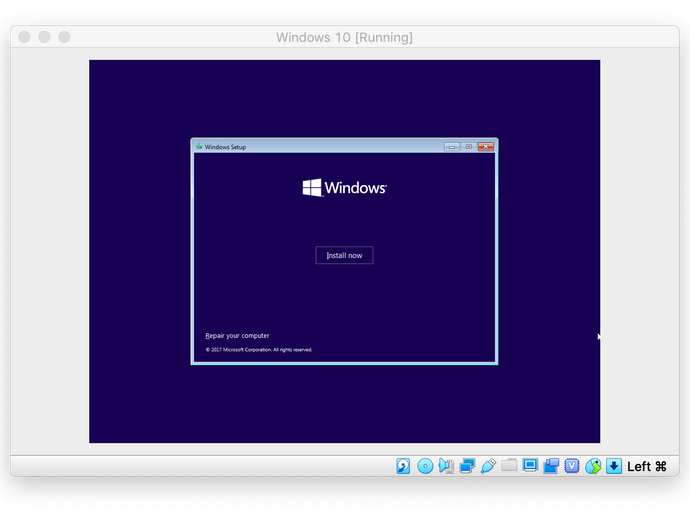The image size is (690, 518).
Task: Click the display settings status icon
Action: [x=530, y=465]
